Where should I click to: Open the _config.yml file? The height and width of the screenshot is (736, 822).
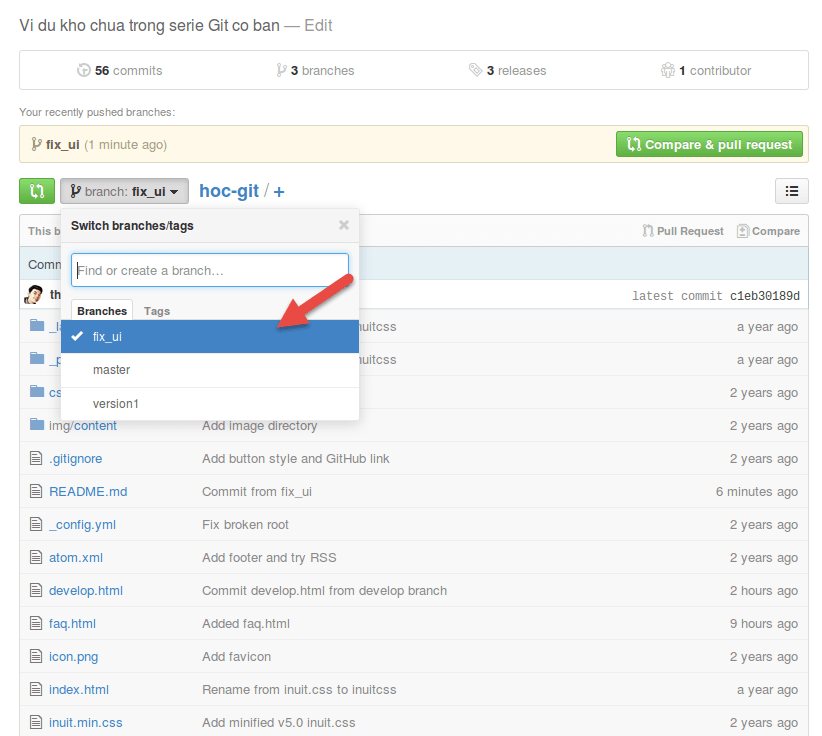tap(82, 525)
